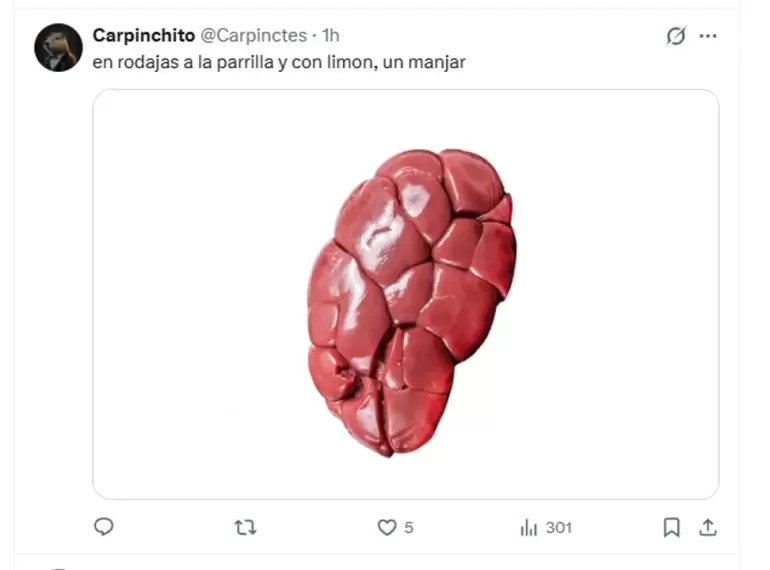
Task: Open the @Carpinctes handle link
Action: (253, 35)
